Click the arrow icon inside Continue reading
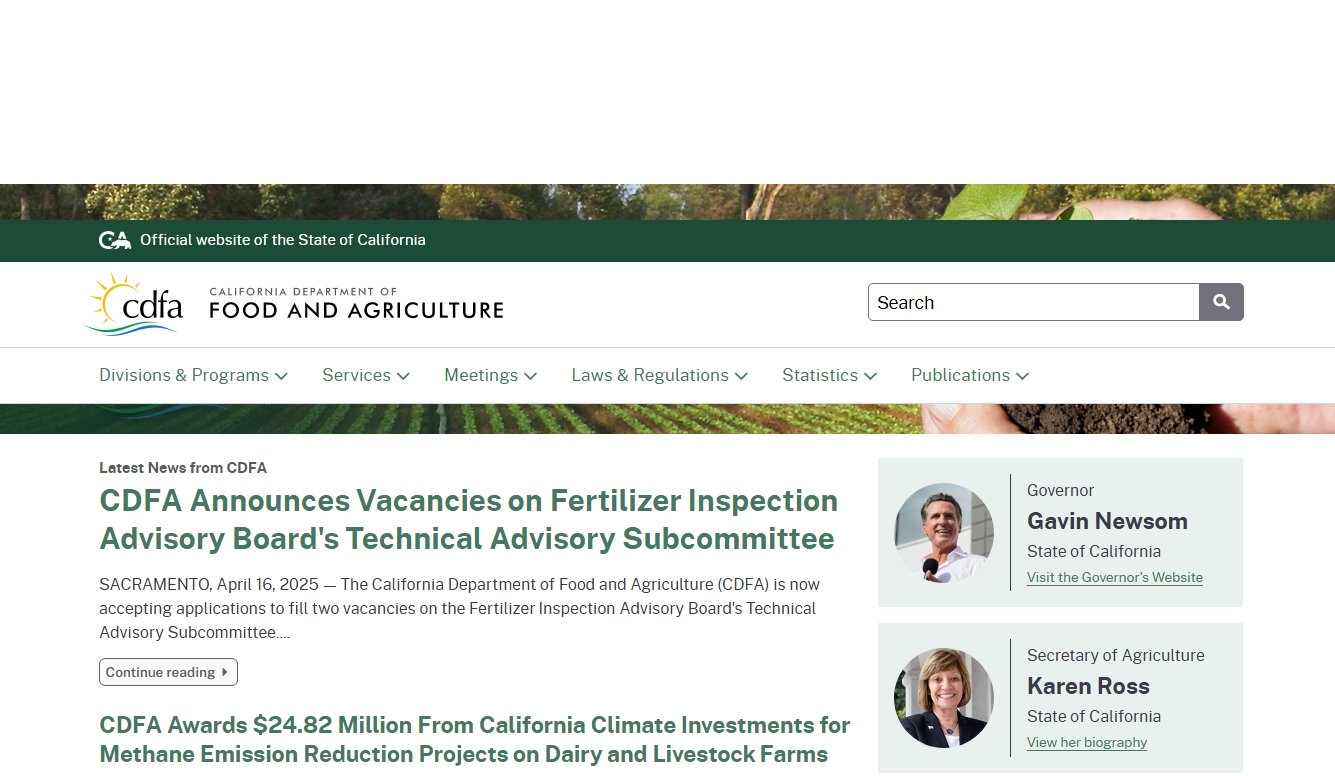This screenshot has width=1335, height=776. [x=225, y=672]
